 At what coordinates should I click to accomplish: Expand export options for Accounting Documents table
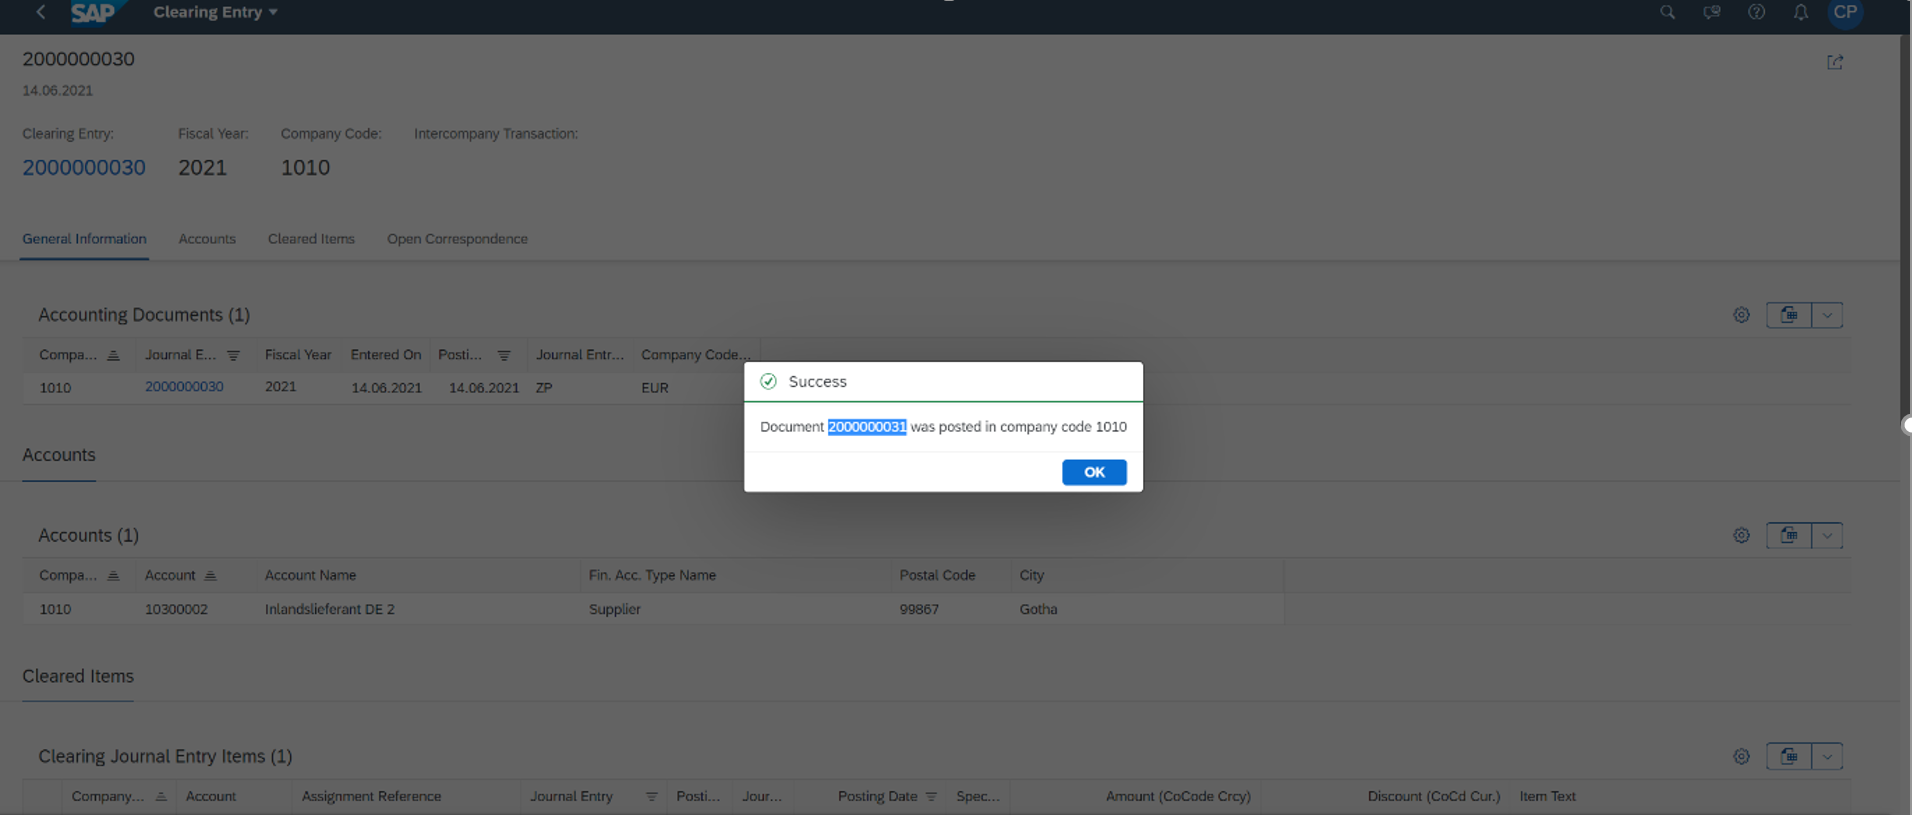tap(1827, 315)
